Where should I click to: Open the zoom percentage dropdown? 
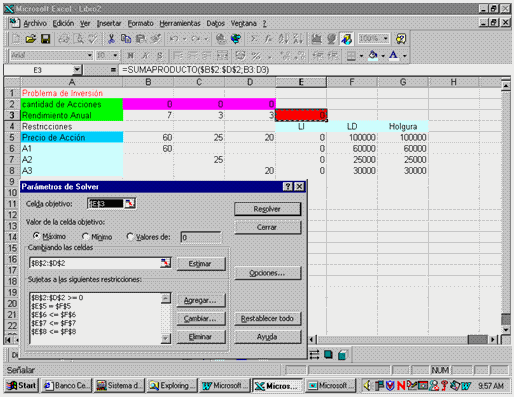click(386, 39)
